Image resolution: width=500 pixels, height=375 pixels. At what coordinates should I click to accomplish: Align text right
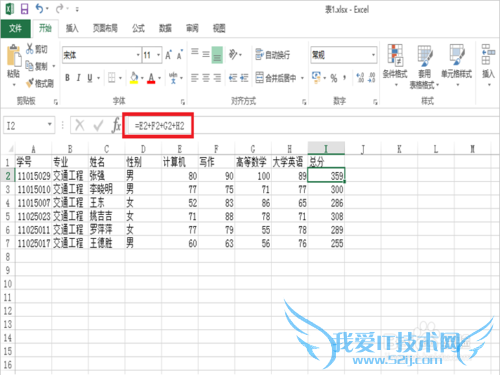[217, 78]
